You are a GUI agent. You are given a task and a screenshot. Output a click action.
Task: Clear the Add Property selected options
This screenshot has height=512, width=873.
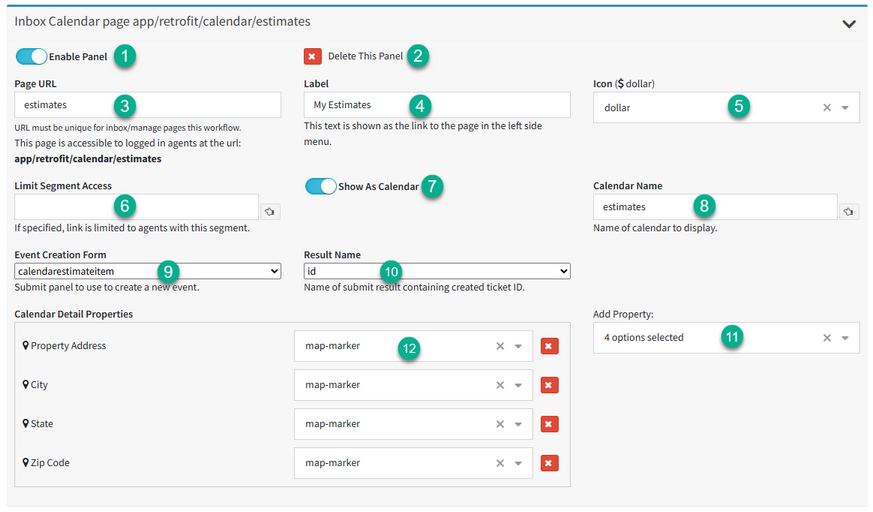tap(827, 338)
